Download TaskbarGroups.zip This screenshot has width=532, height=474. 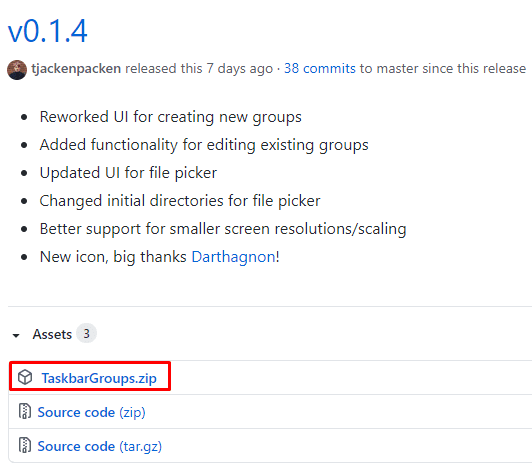click(x=99, y=378)
